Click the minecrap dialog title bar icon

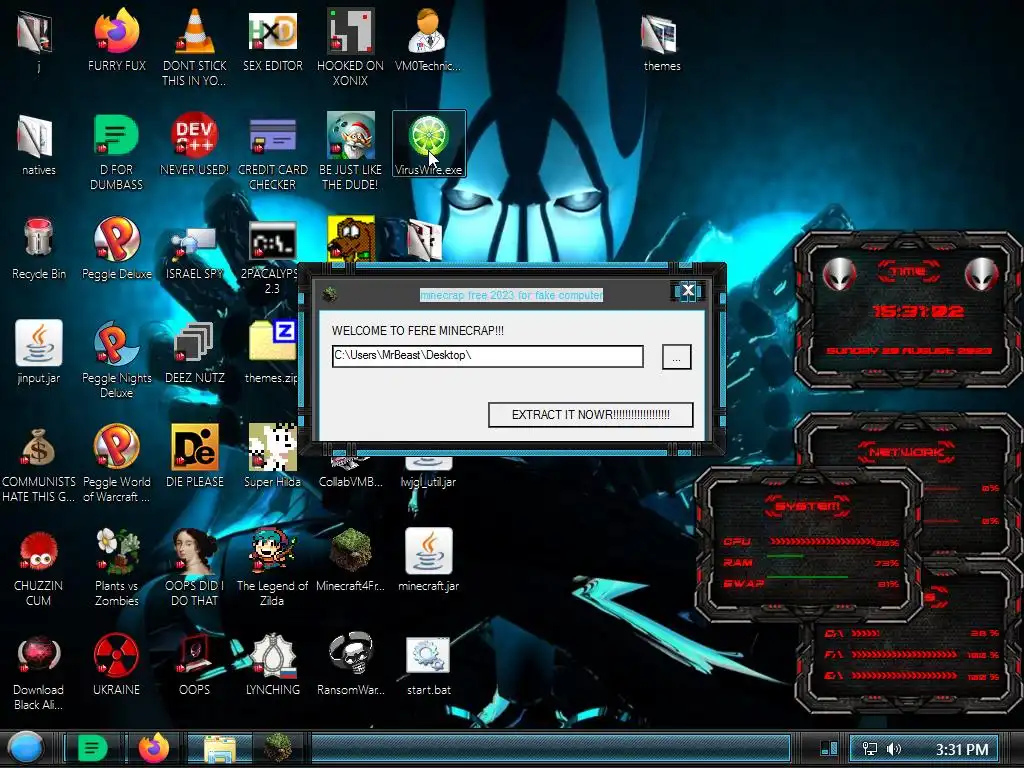click(329, 295)
